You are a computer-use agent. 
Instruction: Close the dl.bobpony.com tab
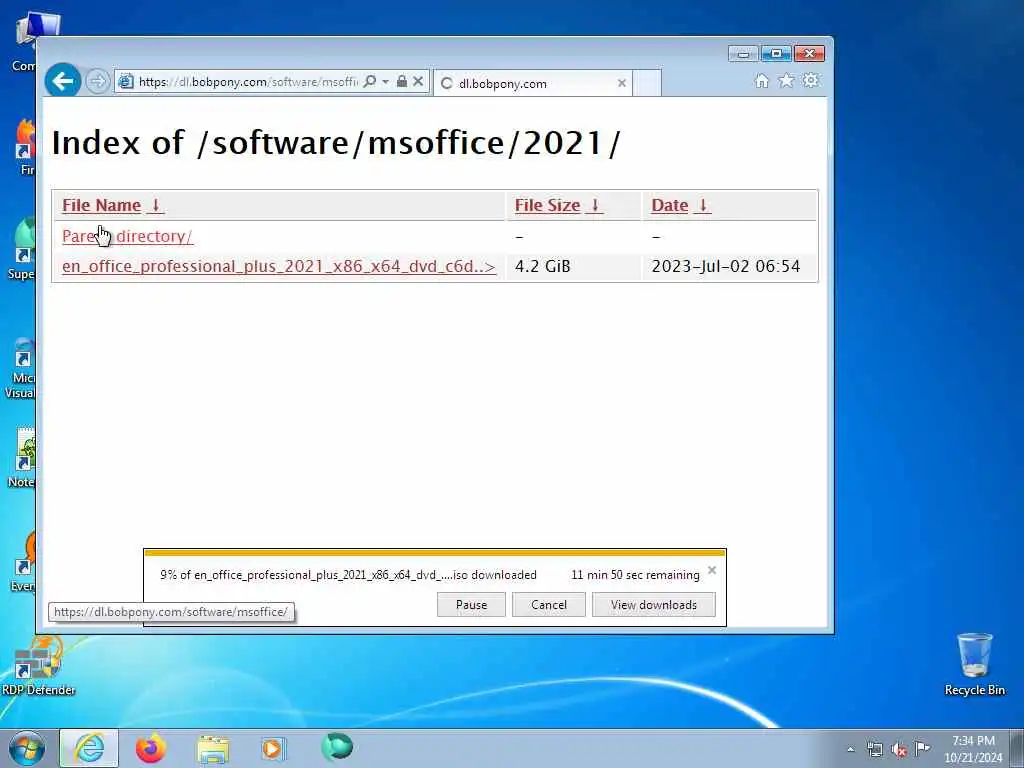(x=622, y=83)
